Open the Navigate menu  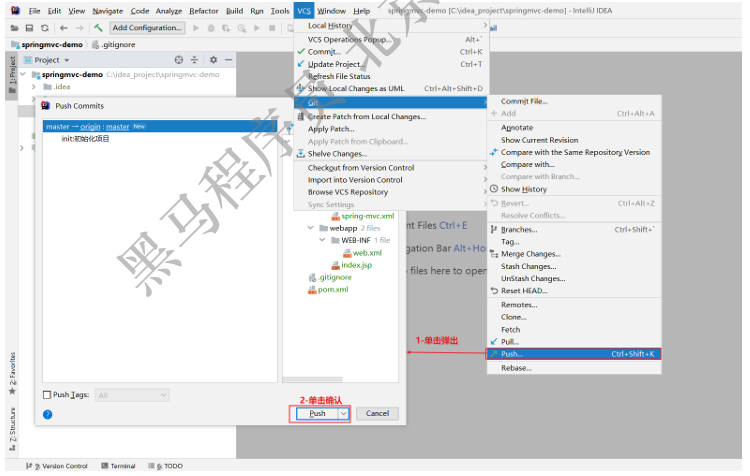108,11
